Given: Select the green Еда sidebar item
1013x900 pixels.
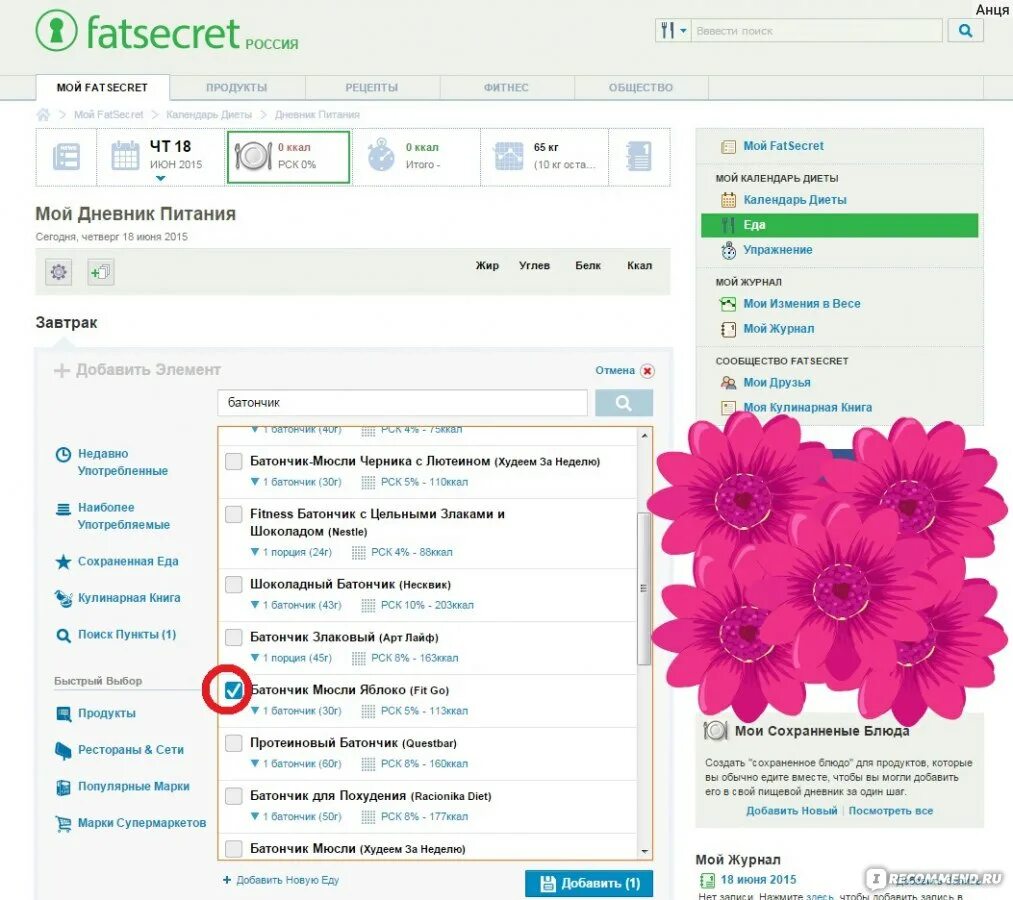Looking at the screenshot, I should [839, 225].
